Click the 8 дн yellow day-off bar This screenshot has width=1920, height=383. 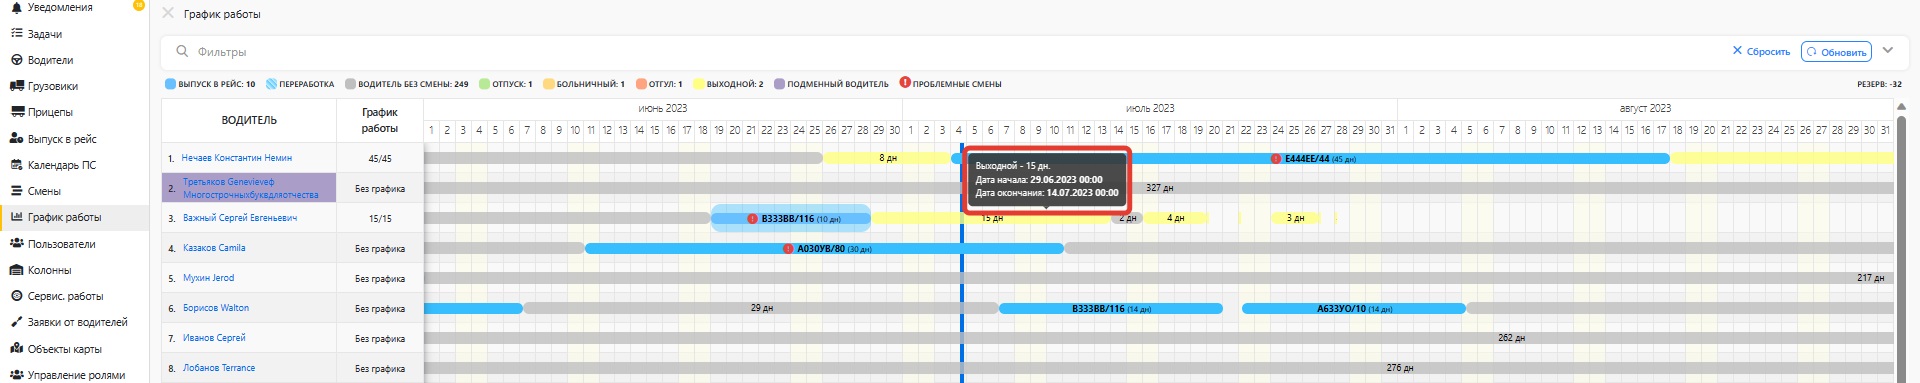click(888, 158)
